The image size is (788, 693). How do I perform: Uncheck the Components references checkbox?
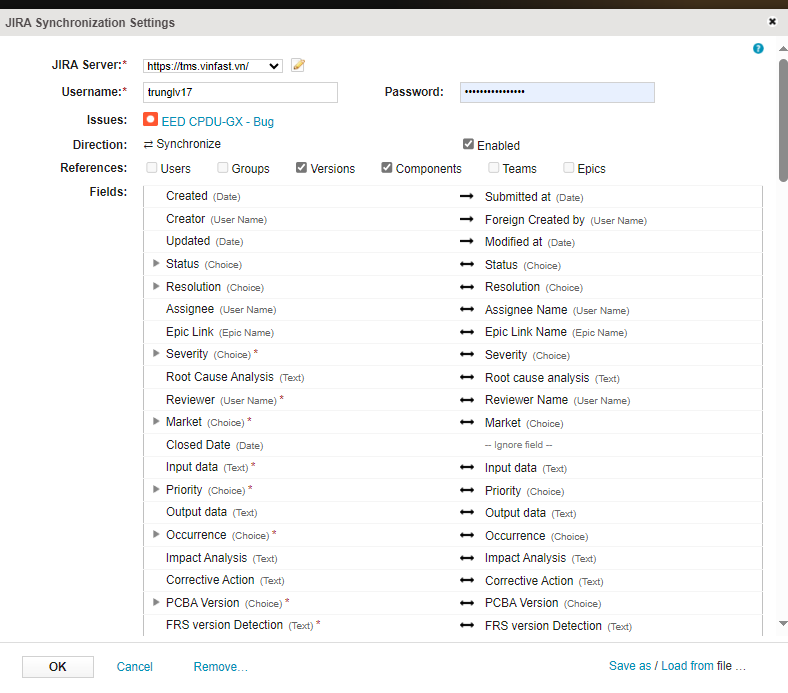[x=386, y=167]
